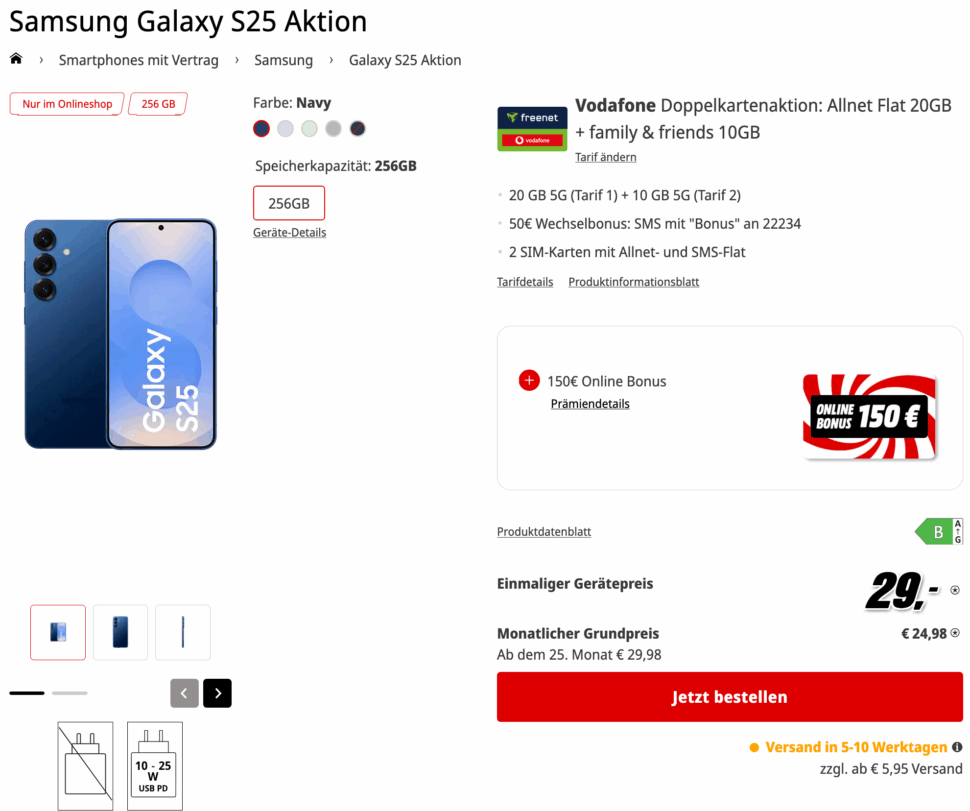970x811 pixels.
Task: Click the home breadcrumb icon
Action: [x=16, y=59]
